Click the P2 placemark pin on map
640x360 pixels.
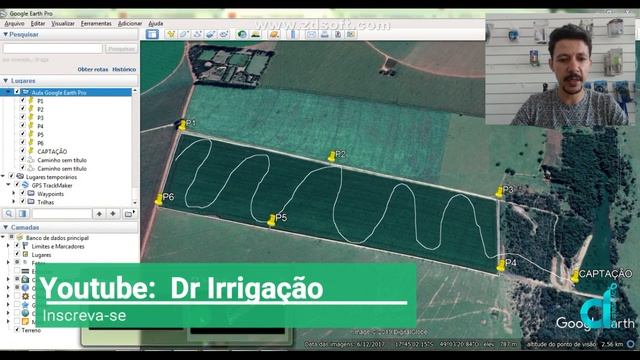[x=331, y=156]
